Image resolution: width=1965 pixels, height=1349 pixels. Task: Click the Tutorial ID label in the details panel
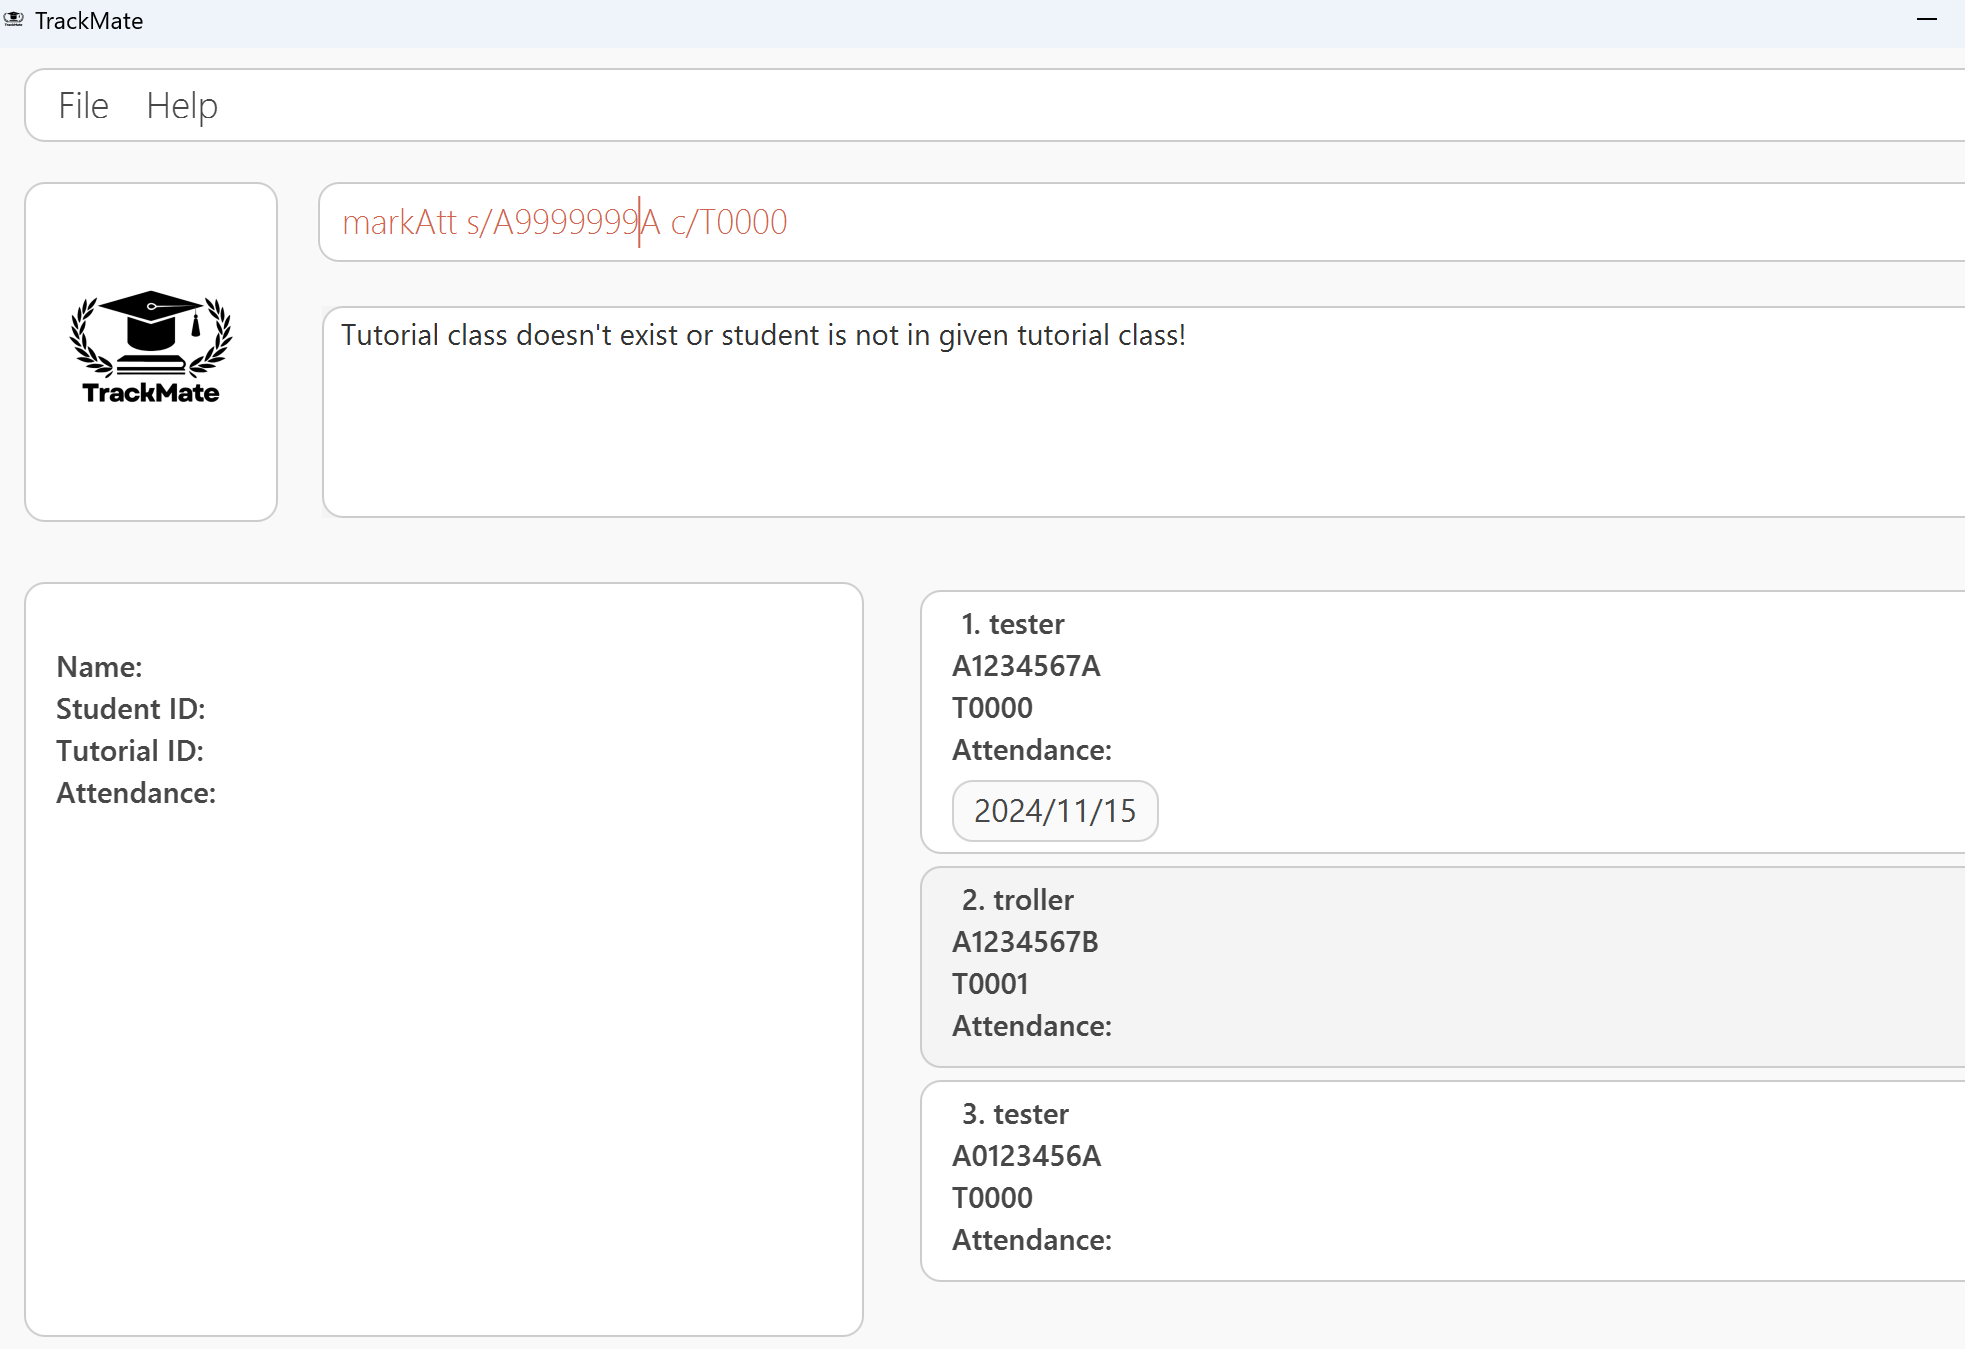click(130, 751)
